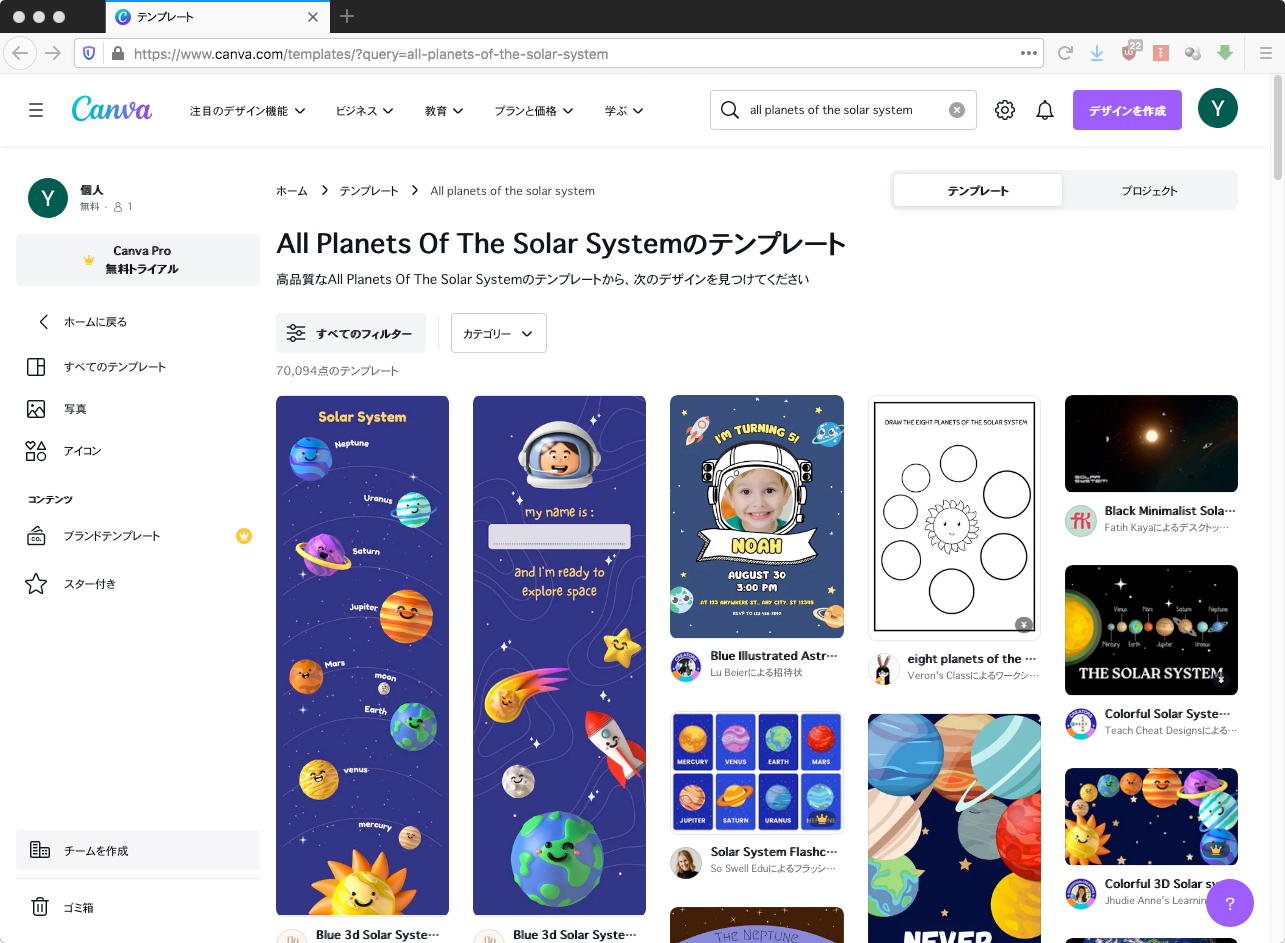Click the Photos sidebar icon
The image size is (1285, 943).
tap(36, 408)
